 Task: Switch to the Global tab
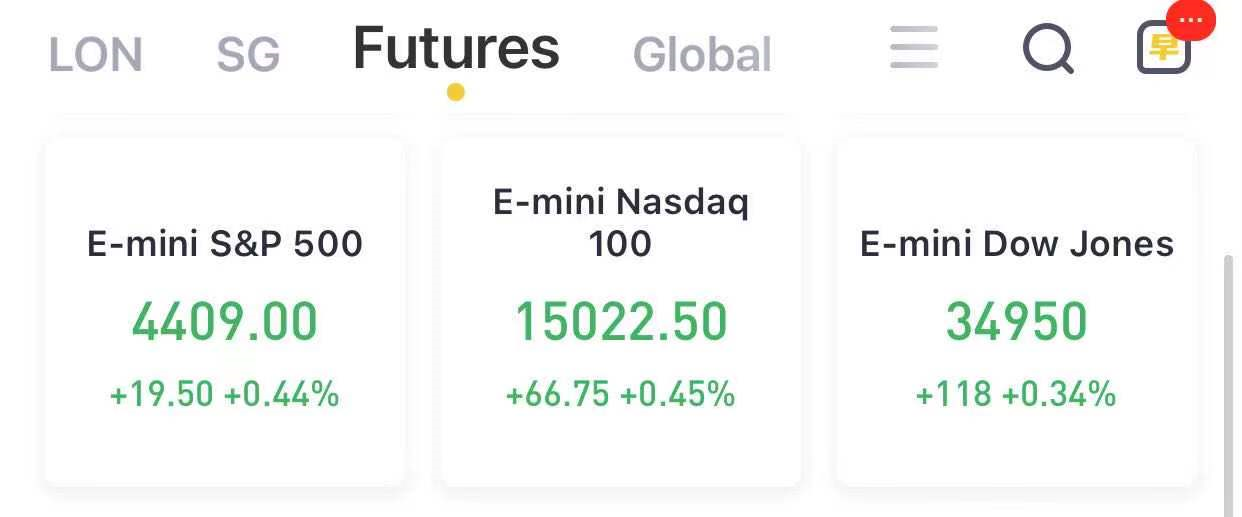703,55
